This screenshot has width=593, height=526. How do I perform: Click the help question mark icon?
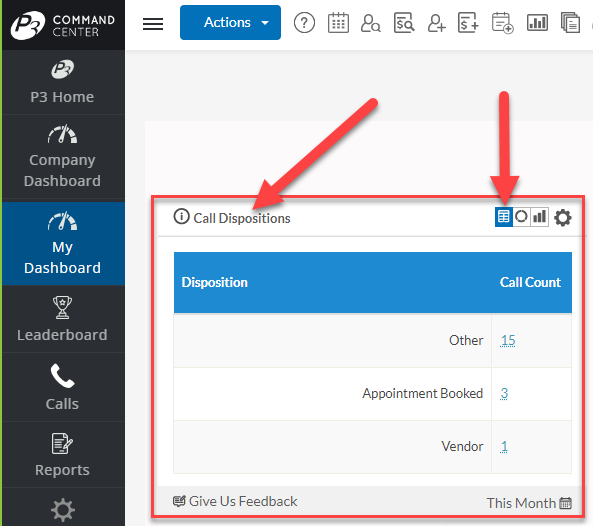coord(304,23)
